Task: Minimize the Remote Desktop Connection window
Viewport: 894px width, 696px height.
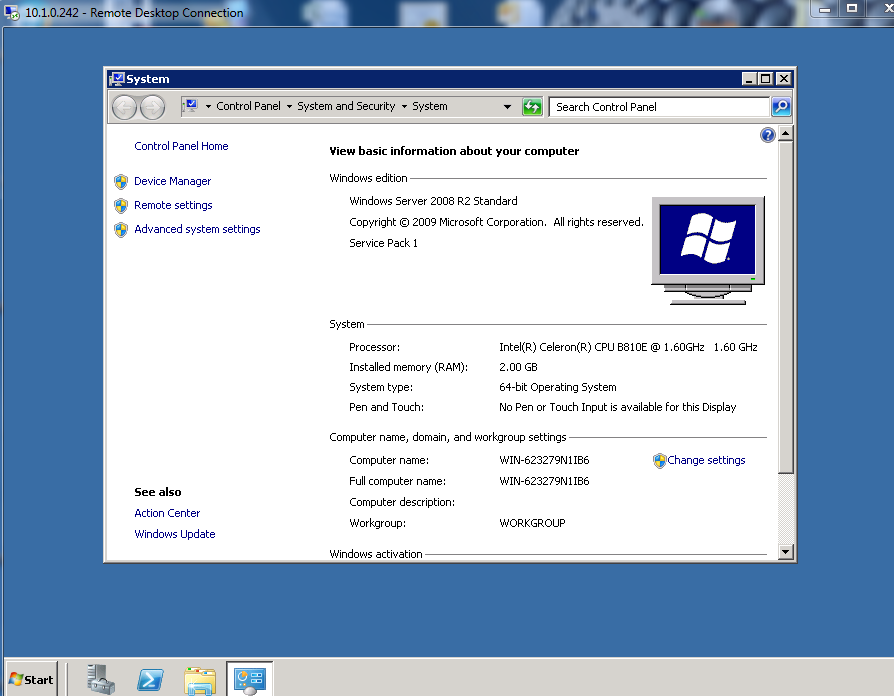Action: (824, 8)
